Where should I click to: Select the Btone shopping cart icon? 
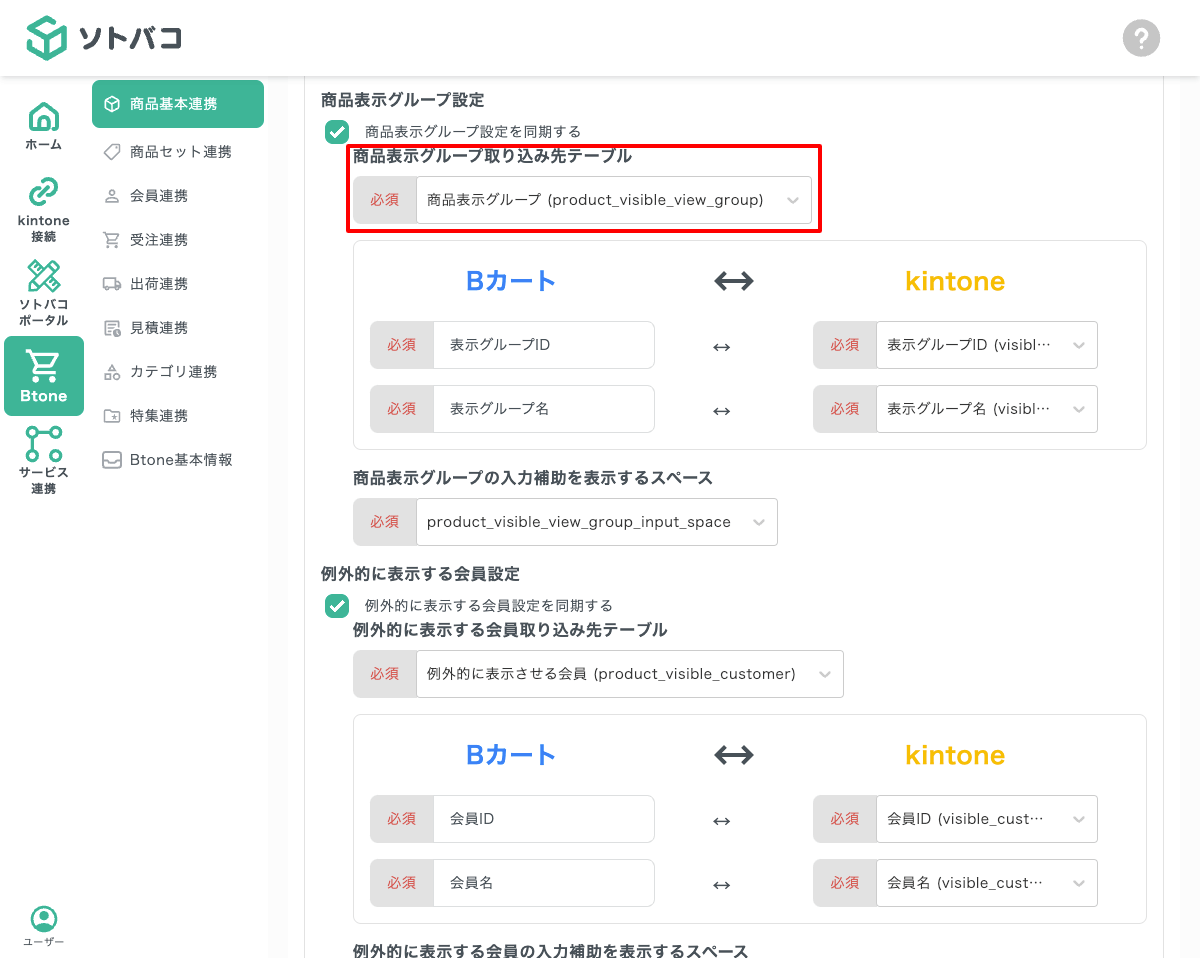click(x=43, y=367)
